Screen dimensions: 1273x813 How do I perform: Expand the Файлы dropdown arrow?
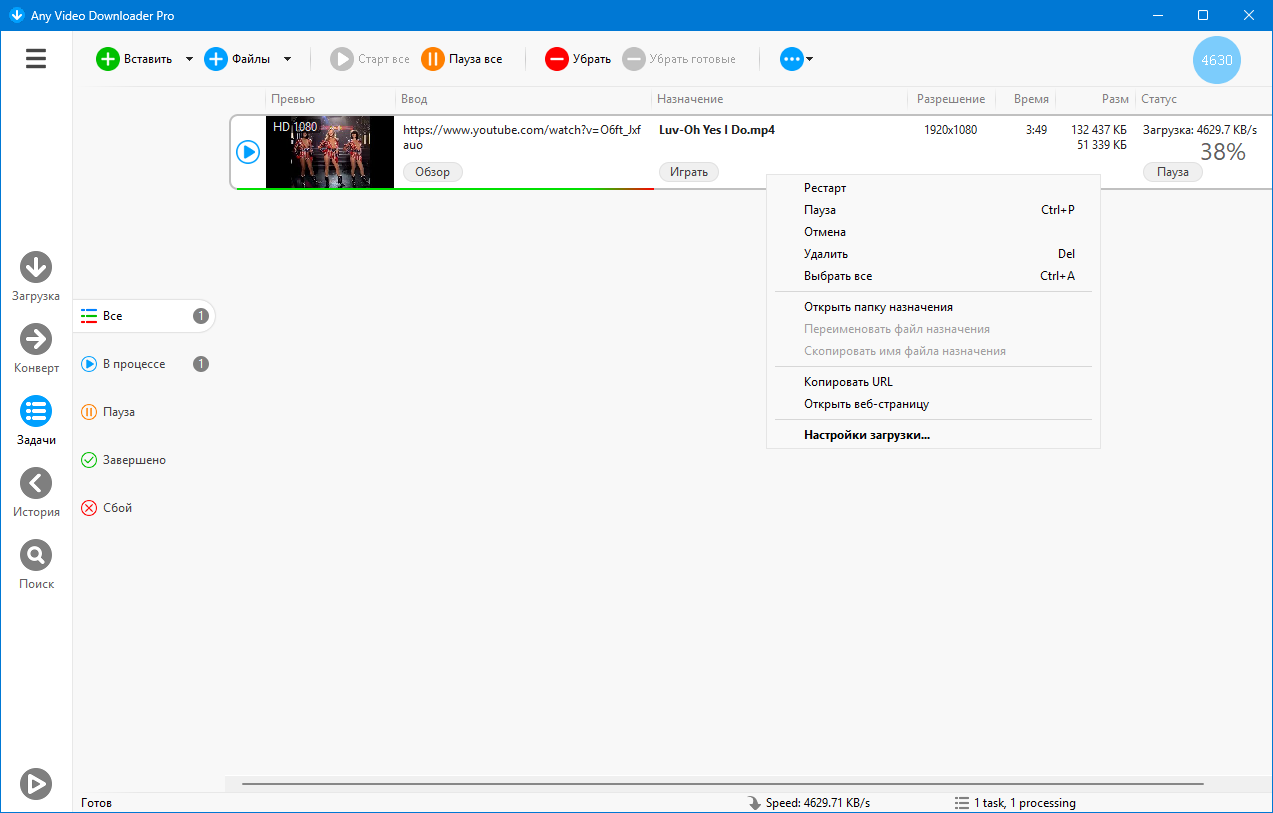coord(287,59)
